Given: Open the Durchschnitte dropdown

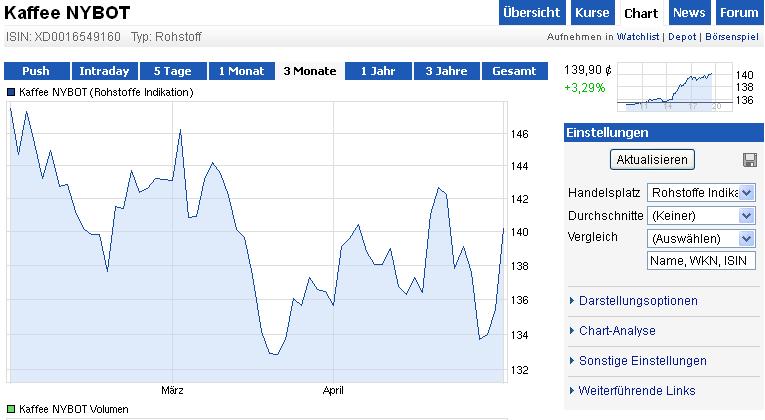Looking at the screenshot, I should (700, 215).
